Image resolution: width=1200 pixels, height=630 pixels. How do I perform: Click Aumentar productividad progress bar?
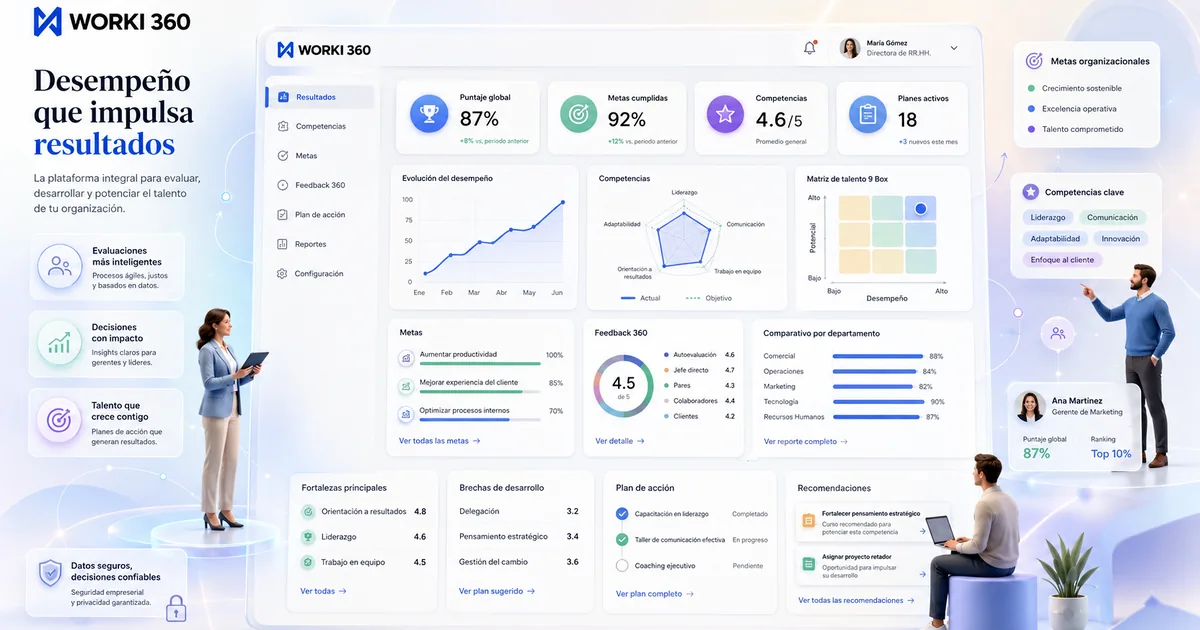point(480,364)
